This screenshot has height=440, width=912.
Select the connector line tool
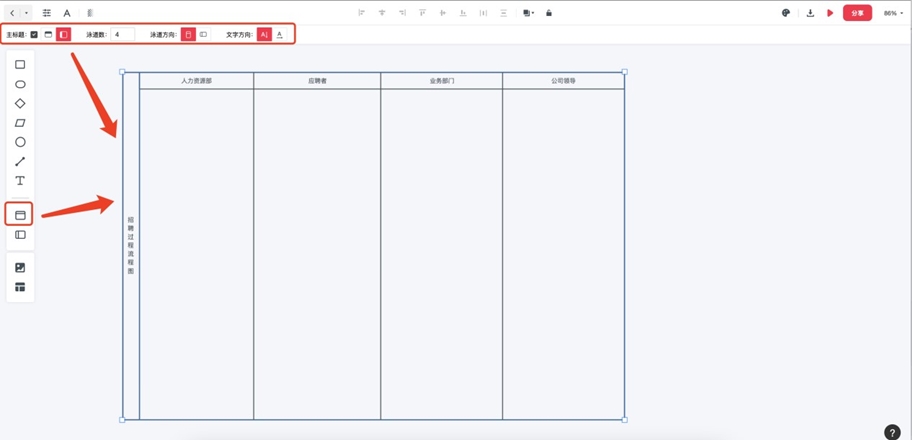20,161
